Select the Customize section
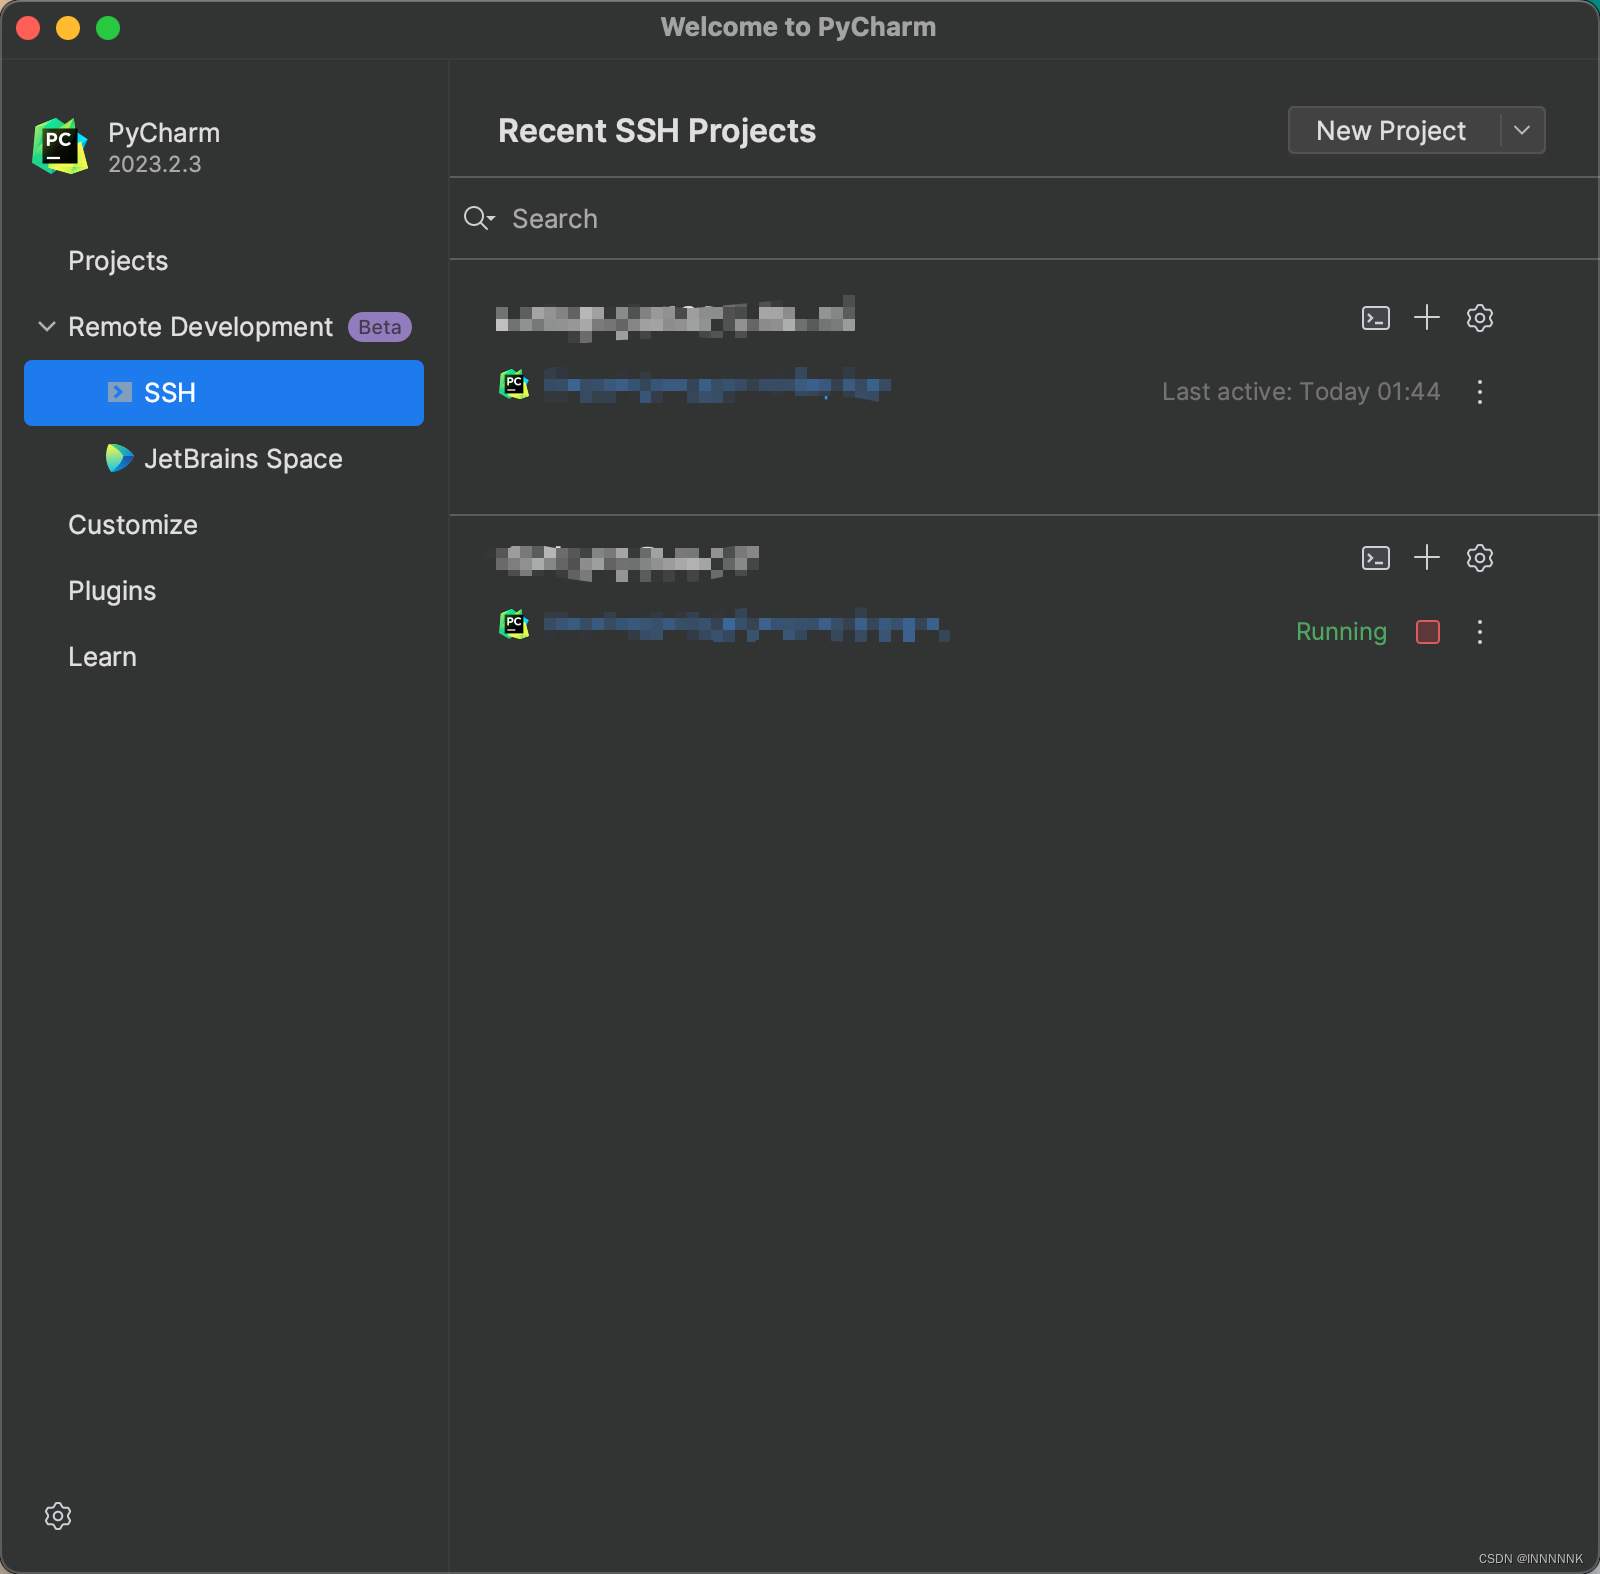1600x1574 pixels. click(132, 524)
